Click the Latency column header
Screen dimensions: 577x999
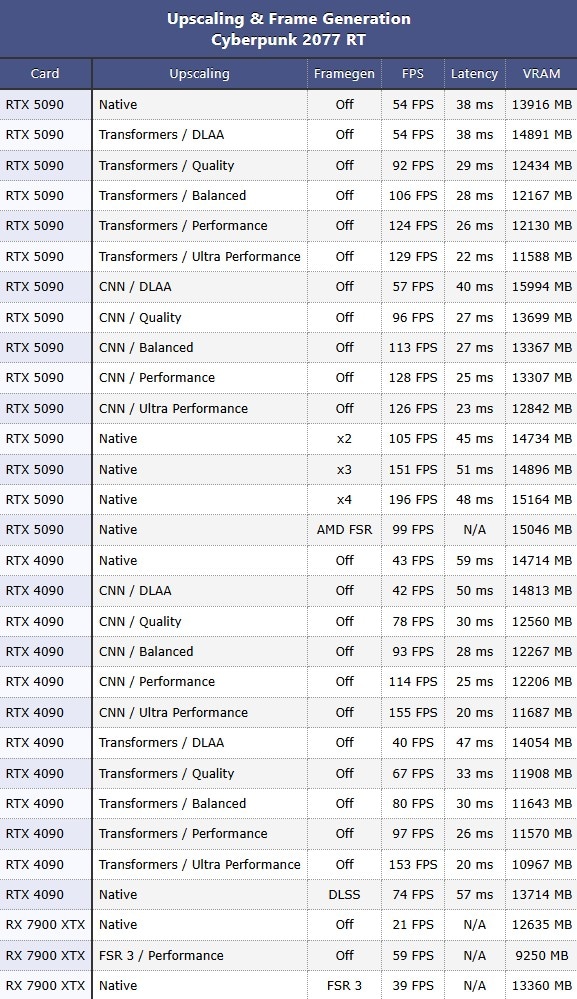[474, 74]
